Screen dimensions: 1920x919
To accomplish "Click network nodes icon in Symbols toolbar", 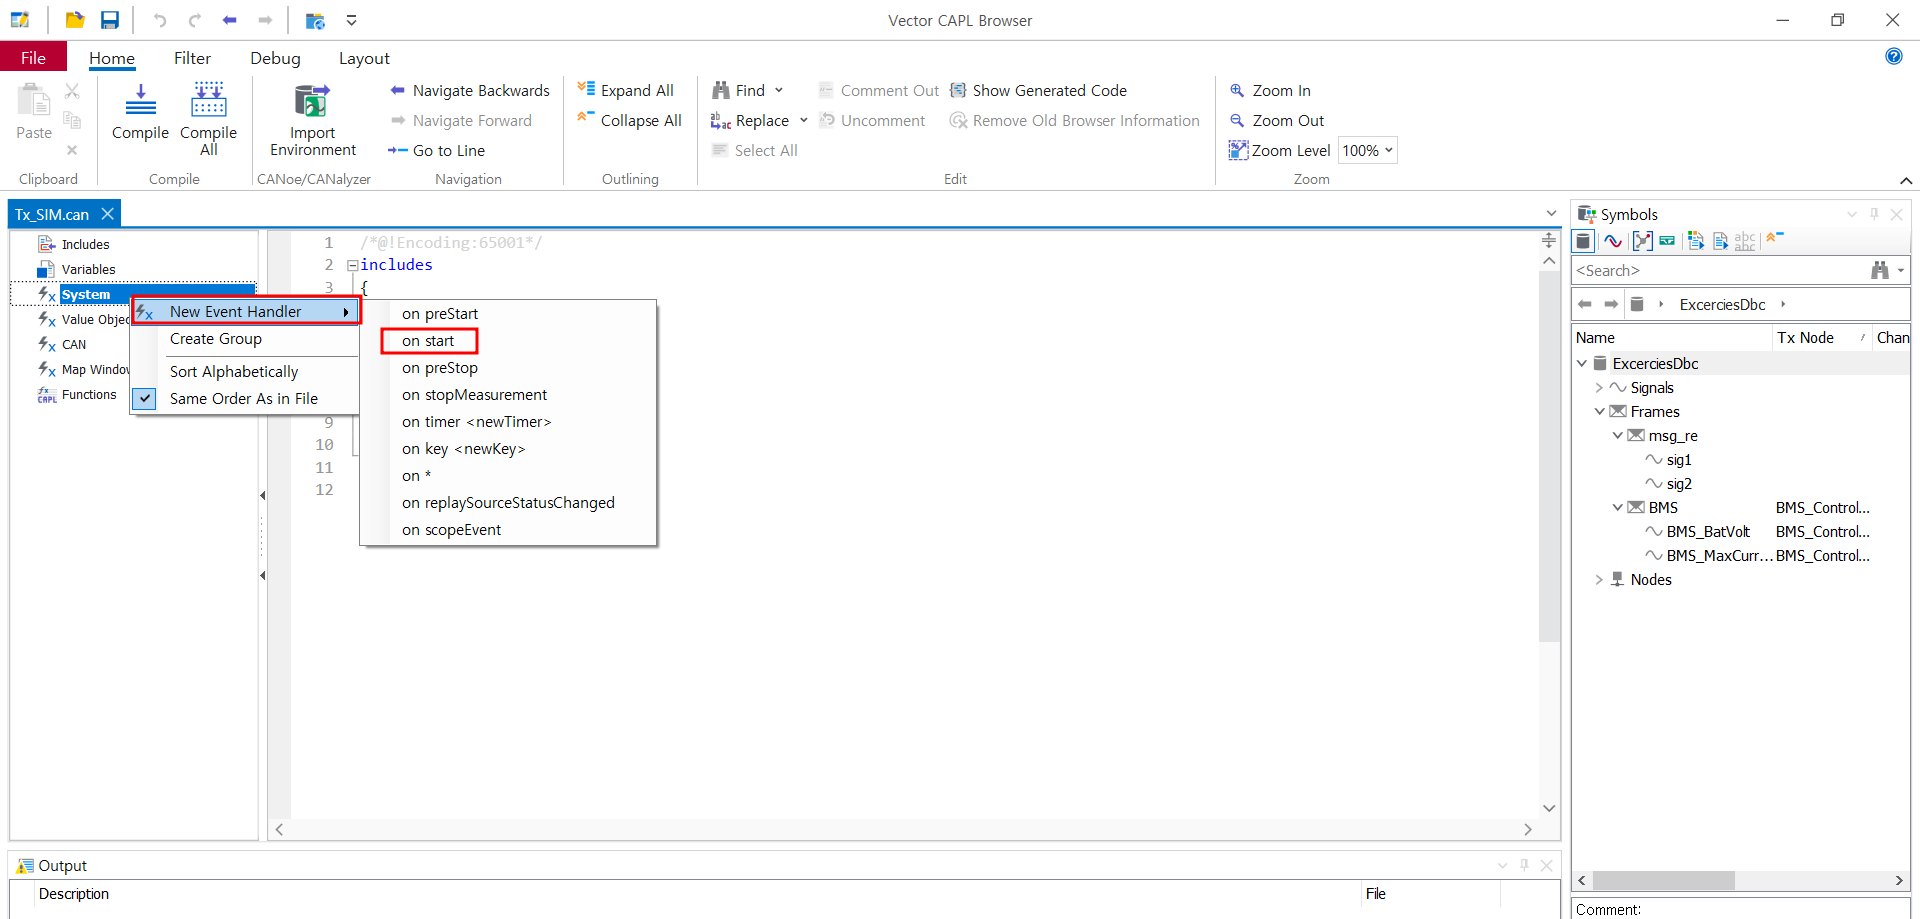I will point(1642,240).
